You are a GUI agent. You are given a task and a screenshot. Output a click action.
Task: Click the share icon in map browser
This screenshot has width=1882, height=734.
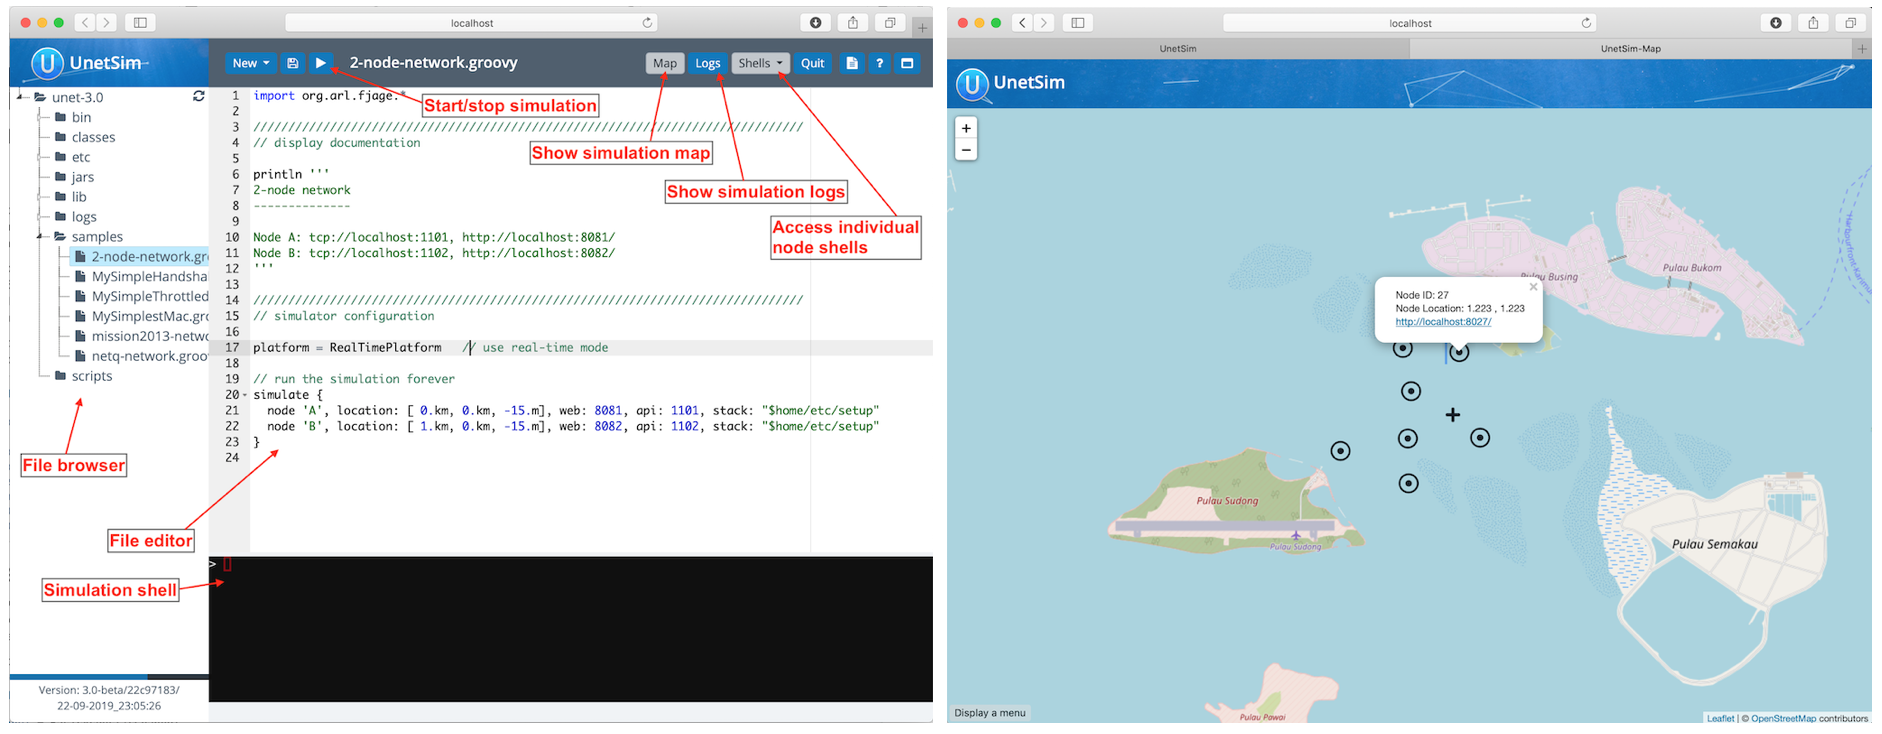(1813, 23)
